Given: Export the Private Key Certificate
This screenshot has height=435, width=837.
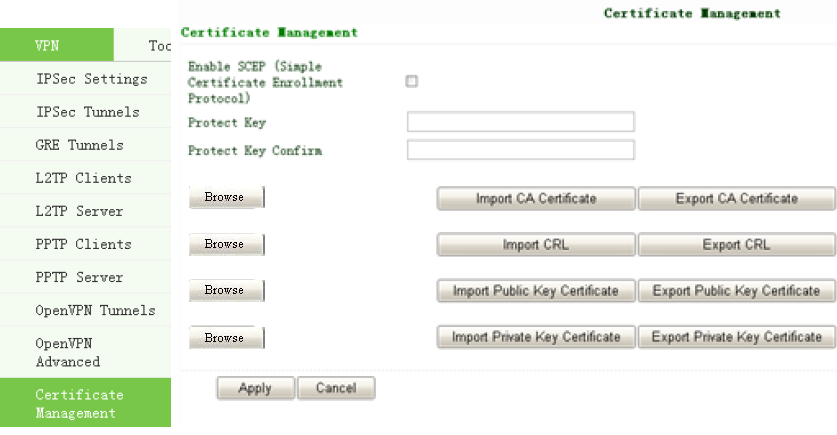Looking at the screenshot, I should coord(736,337).
